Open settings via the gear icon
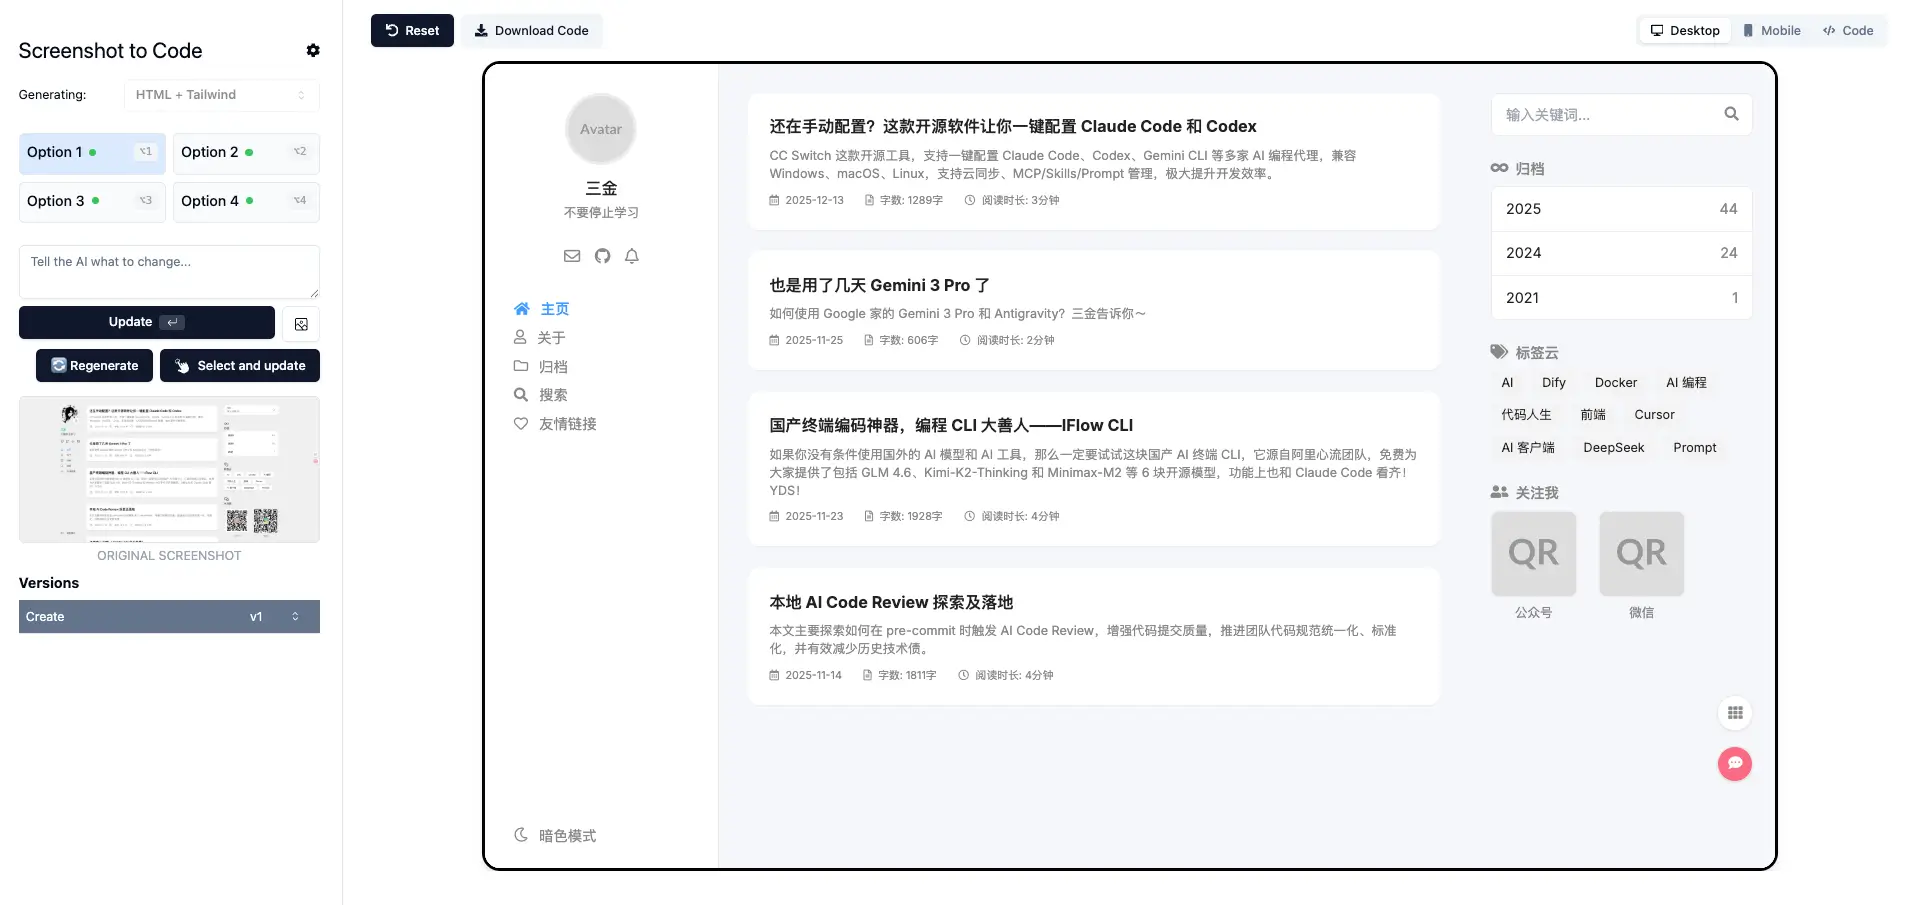Screen dimensions: 1916x905 (x=313, y=50)
